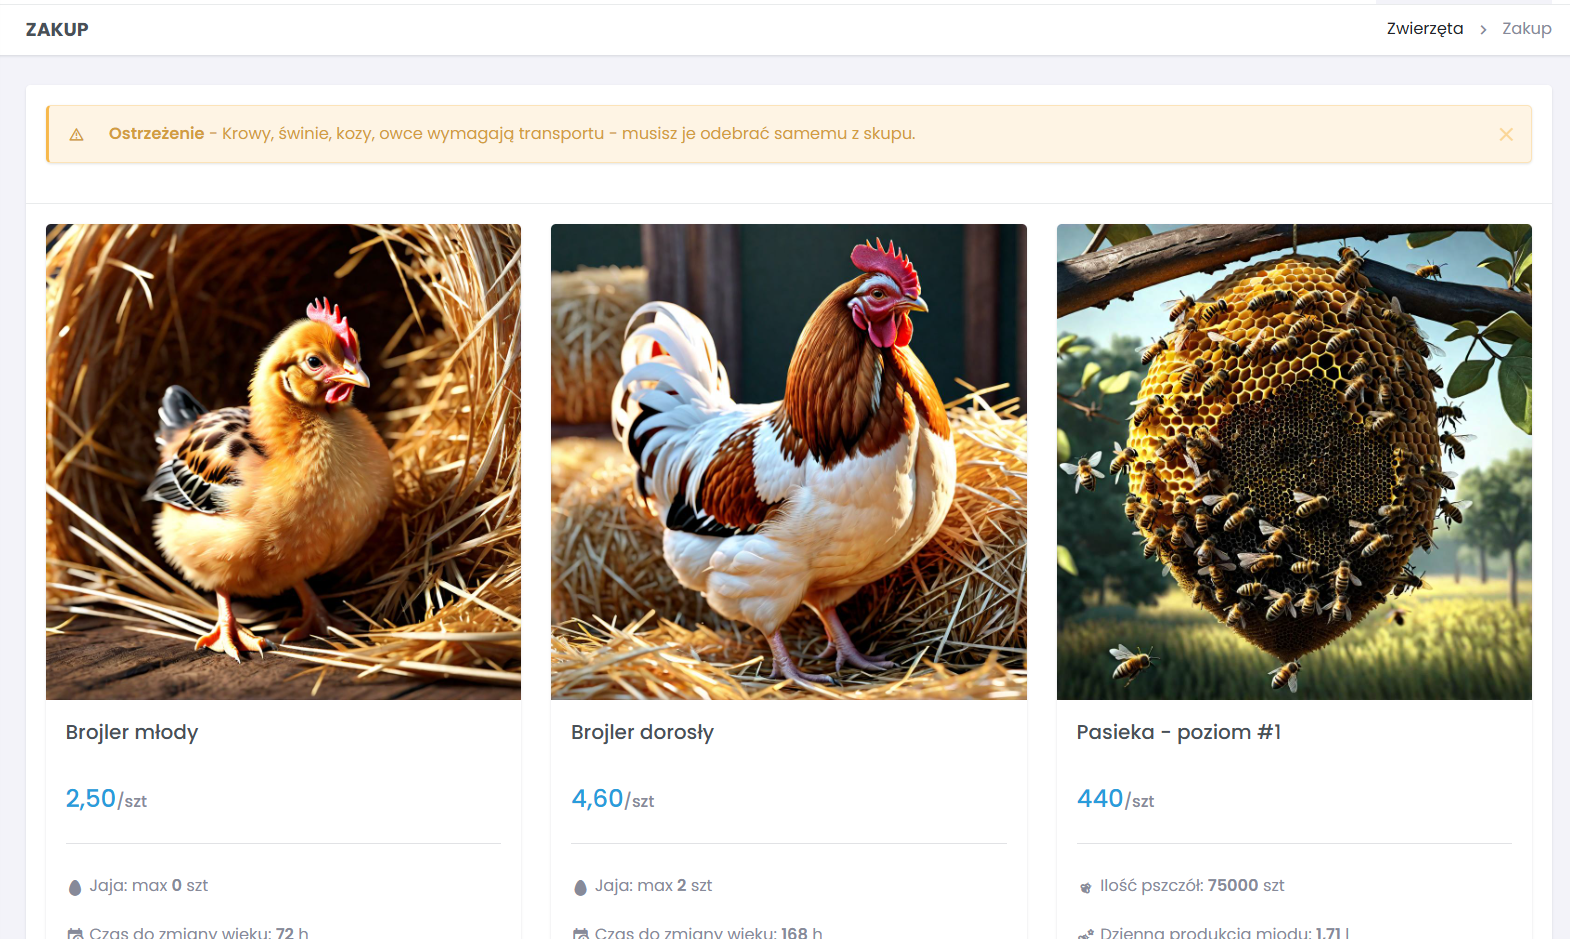Select the Pasieka - poziom #1 title

coord(1178,732)
